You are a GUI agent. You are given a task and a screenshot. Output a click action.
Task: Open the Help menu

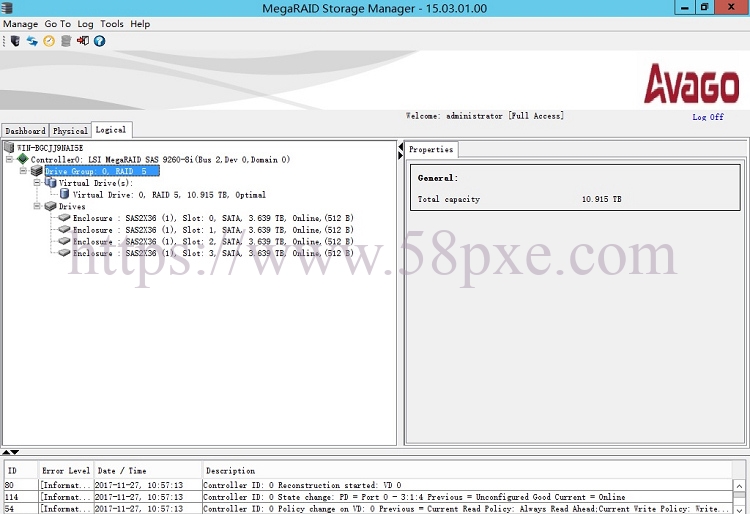[x=140, y=24]
